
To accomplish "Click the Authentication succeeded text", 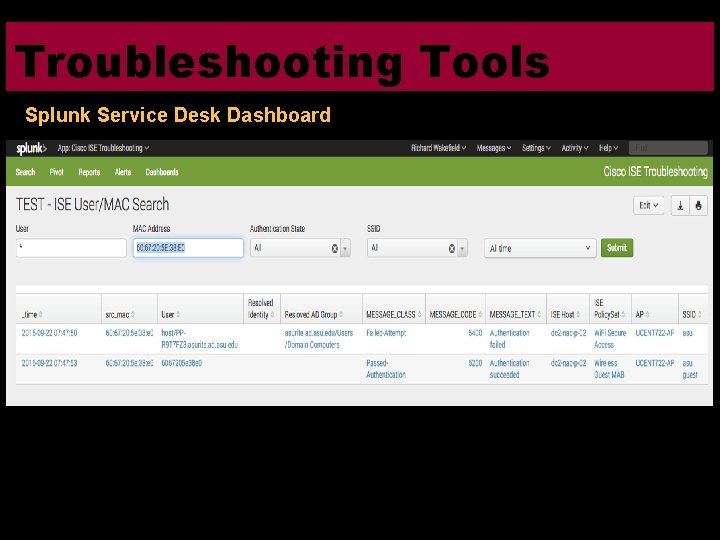I will [x=509, y=369].
